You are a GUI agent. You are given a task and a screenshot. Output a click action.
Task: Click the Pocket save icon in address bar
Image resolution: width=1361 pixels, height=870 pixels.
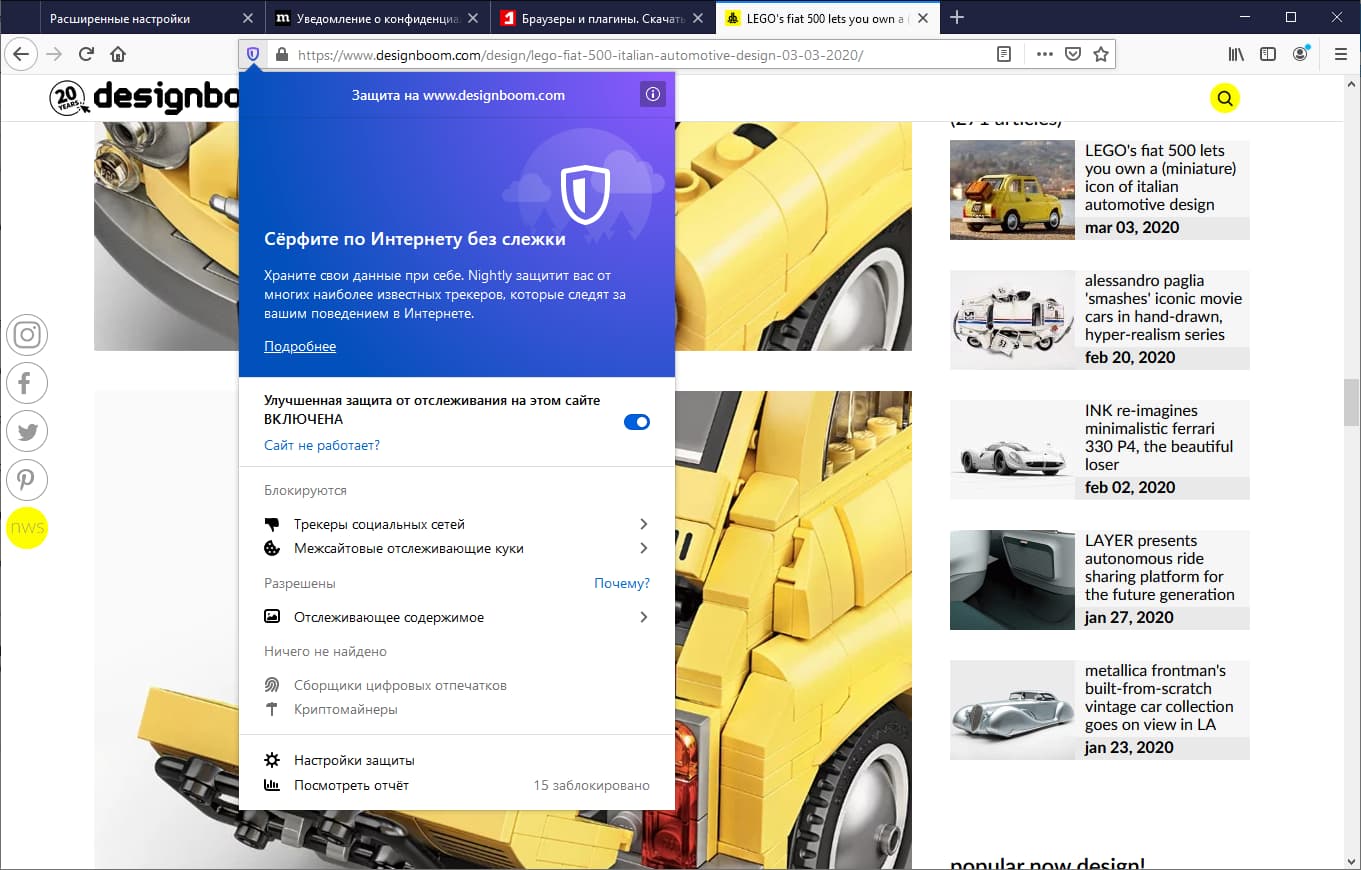click(1072, 55)
